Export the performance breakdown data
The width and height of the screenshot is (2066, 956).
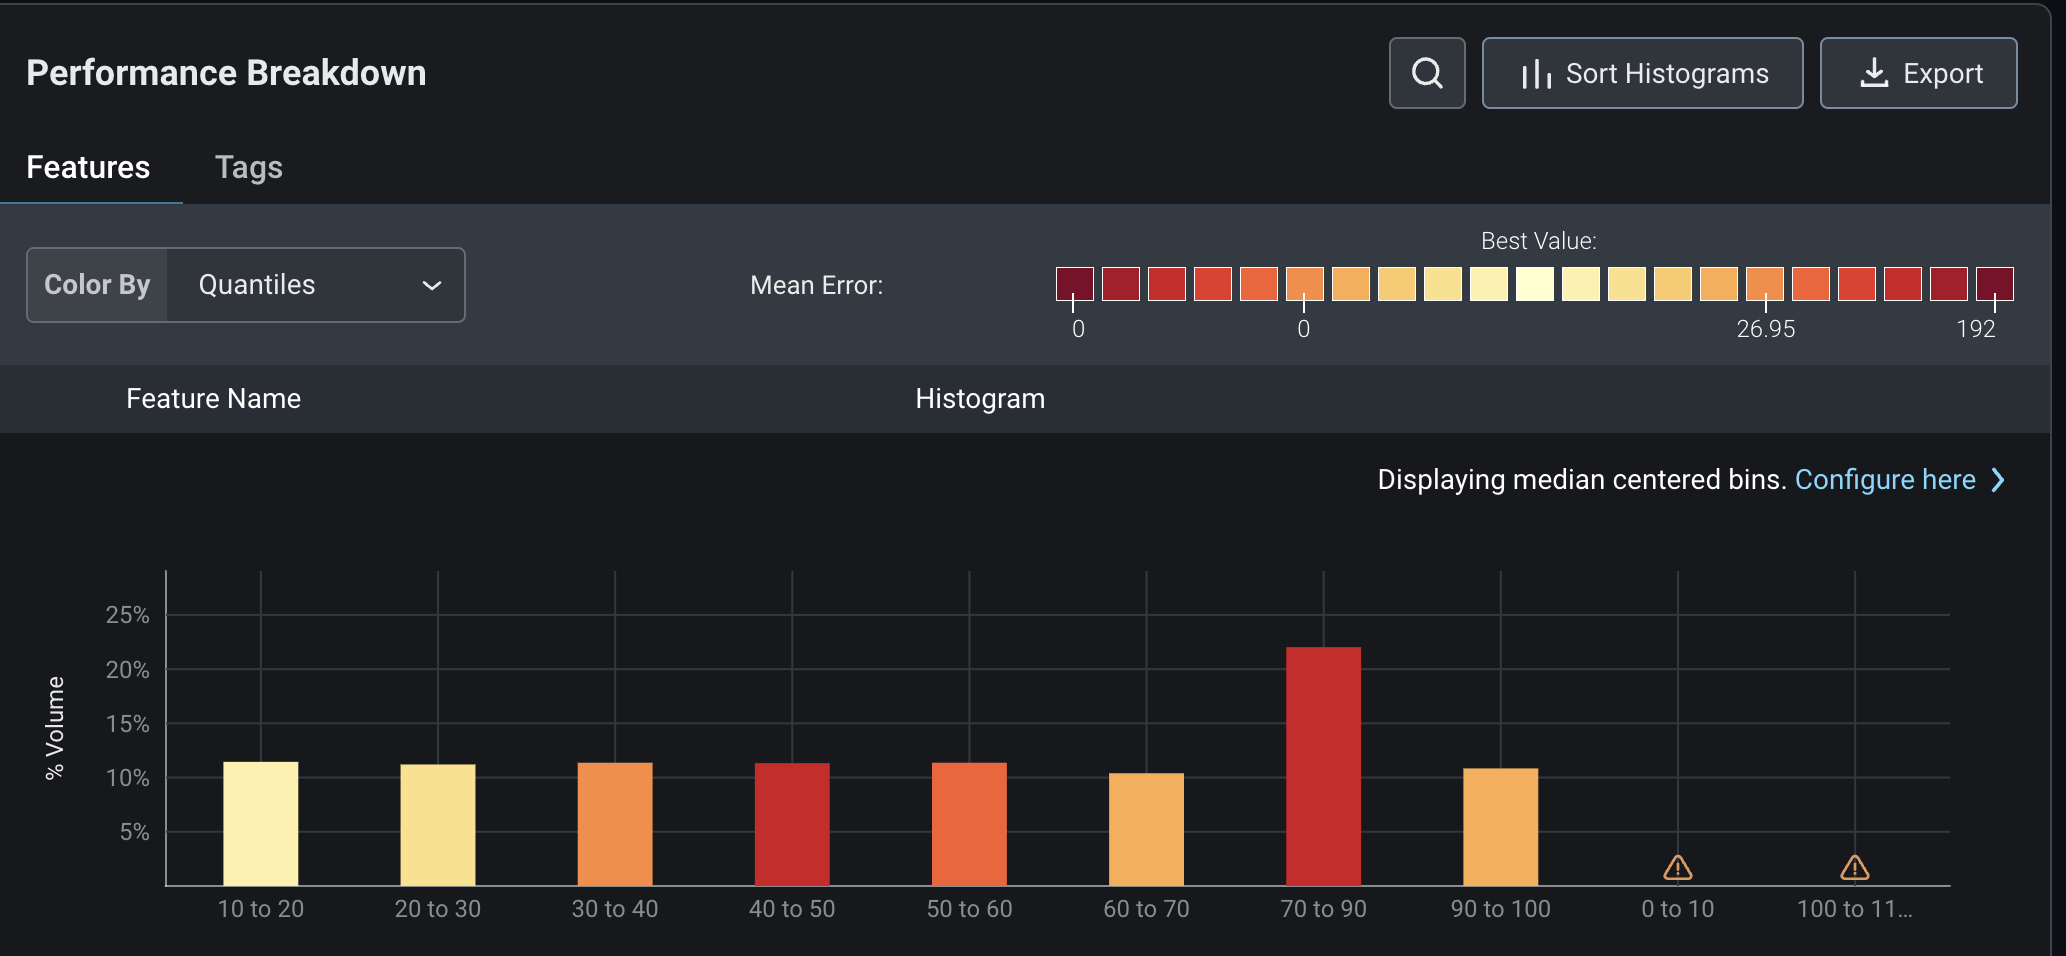[x=1918, y=73]
